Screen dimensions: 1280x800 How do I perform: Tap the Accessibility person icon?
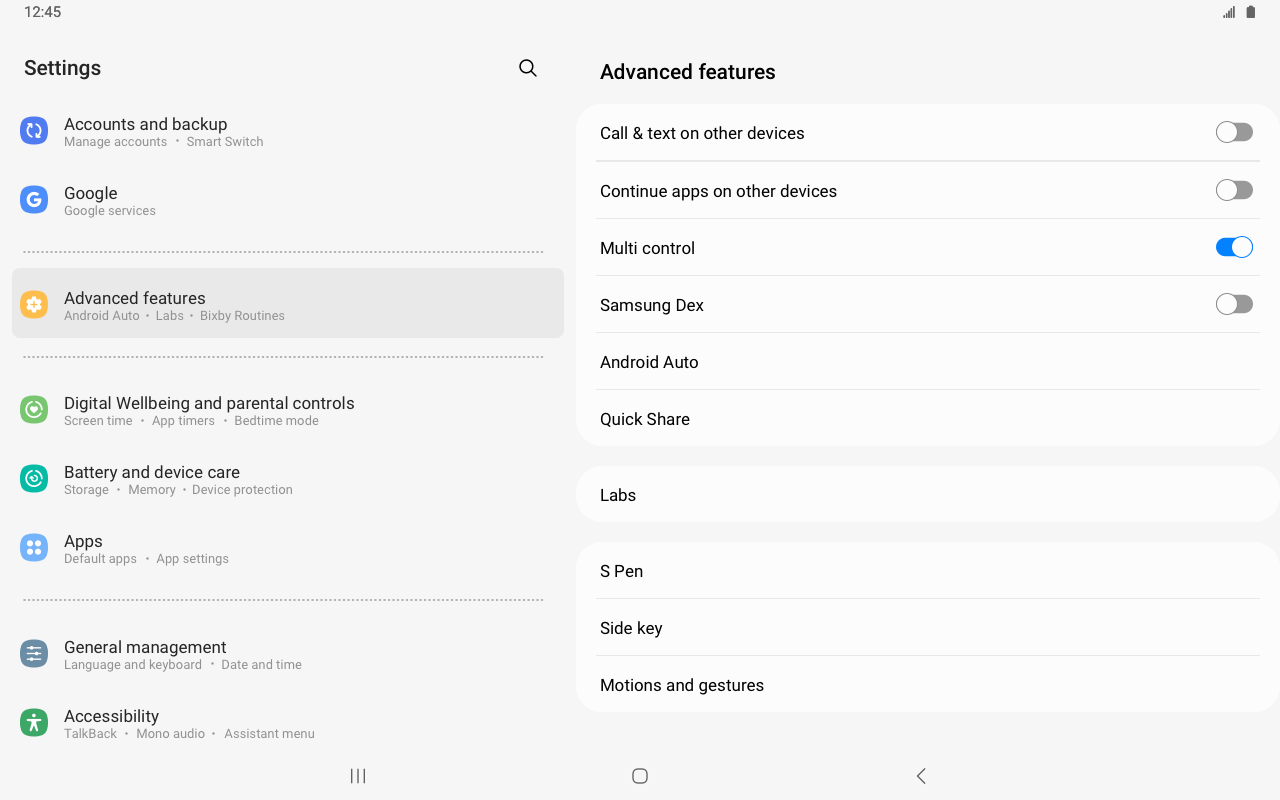(34, 723)
